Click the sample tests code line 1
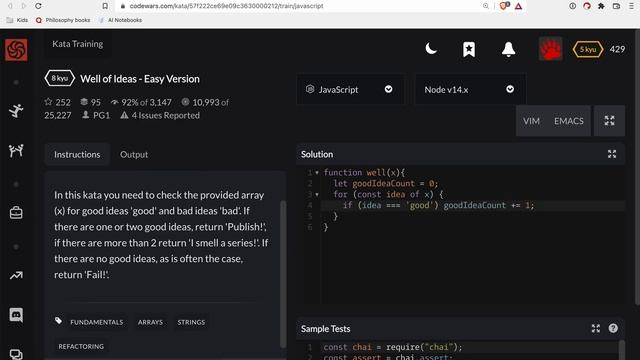Viewport: 640px width, 360px height. click(469, 347)
